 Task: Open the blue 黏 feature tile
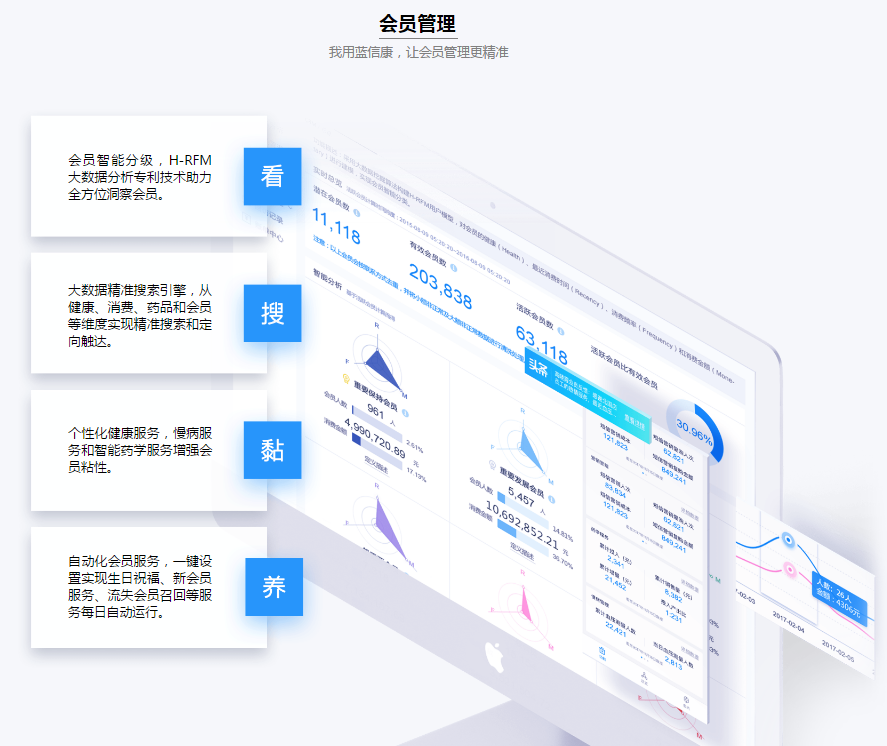272,450
